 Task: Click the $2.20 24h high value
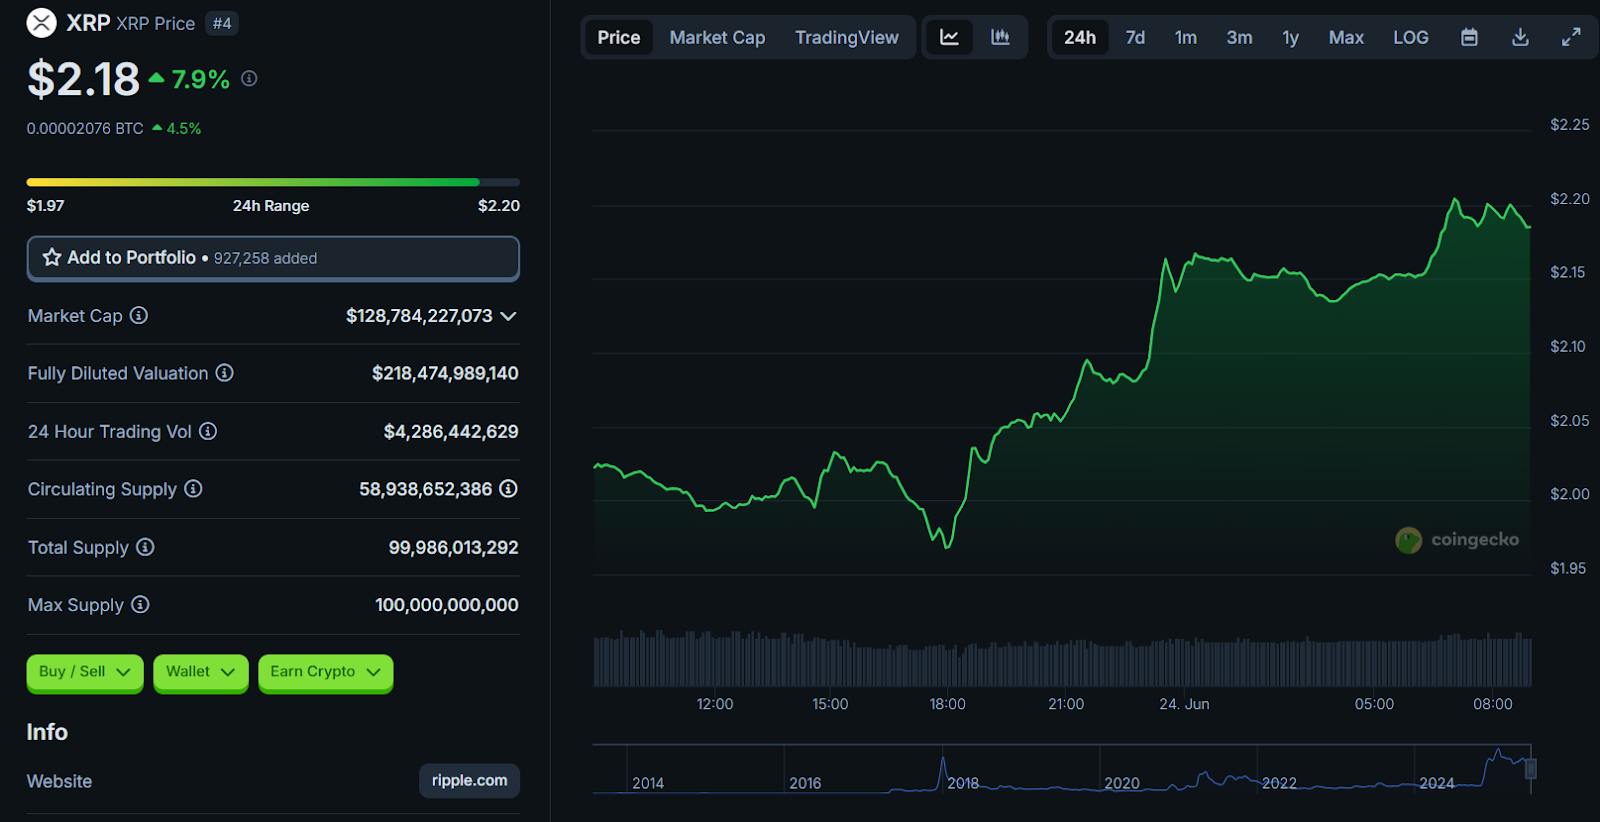499,205
